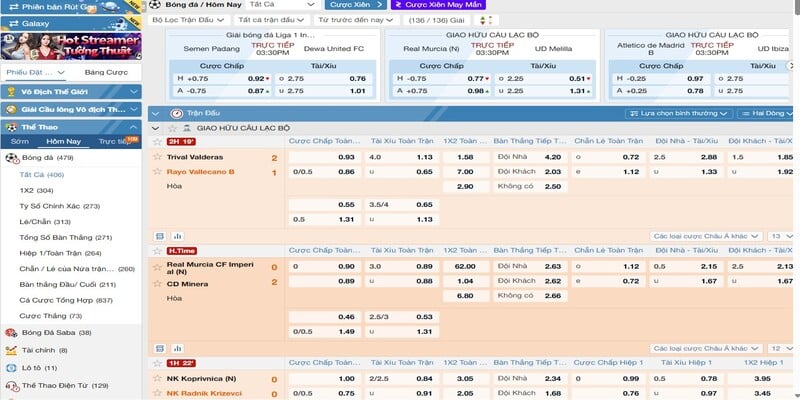Image resolution: width=800 pixels, height=400 pixels.
Task: Click the soccer ball icon beside Bóng đá (479)
Action: click(x=11, y=158)
